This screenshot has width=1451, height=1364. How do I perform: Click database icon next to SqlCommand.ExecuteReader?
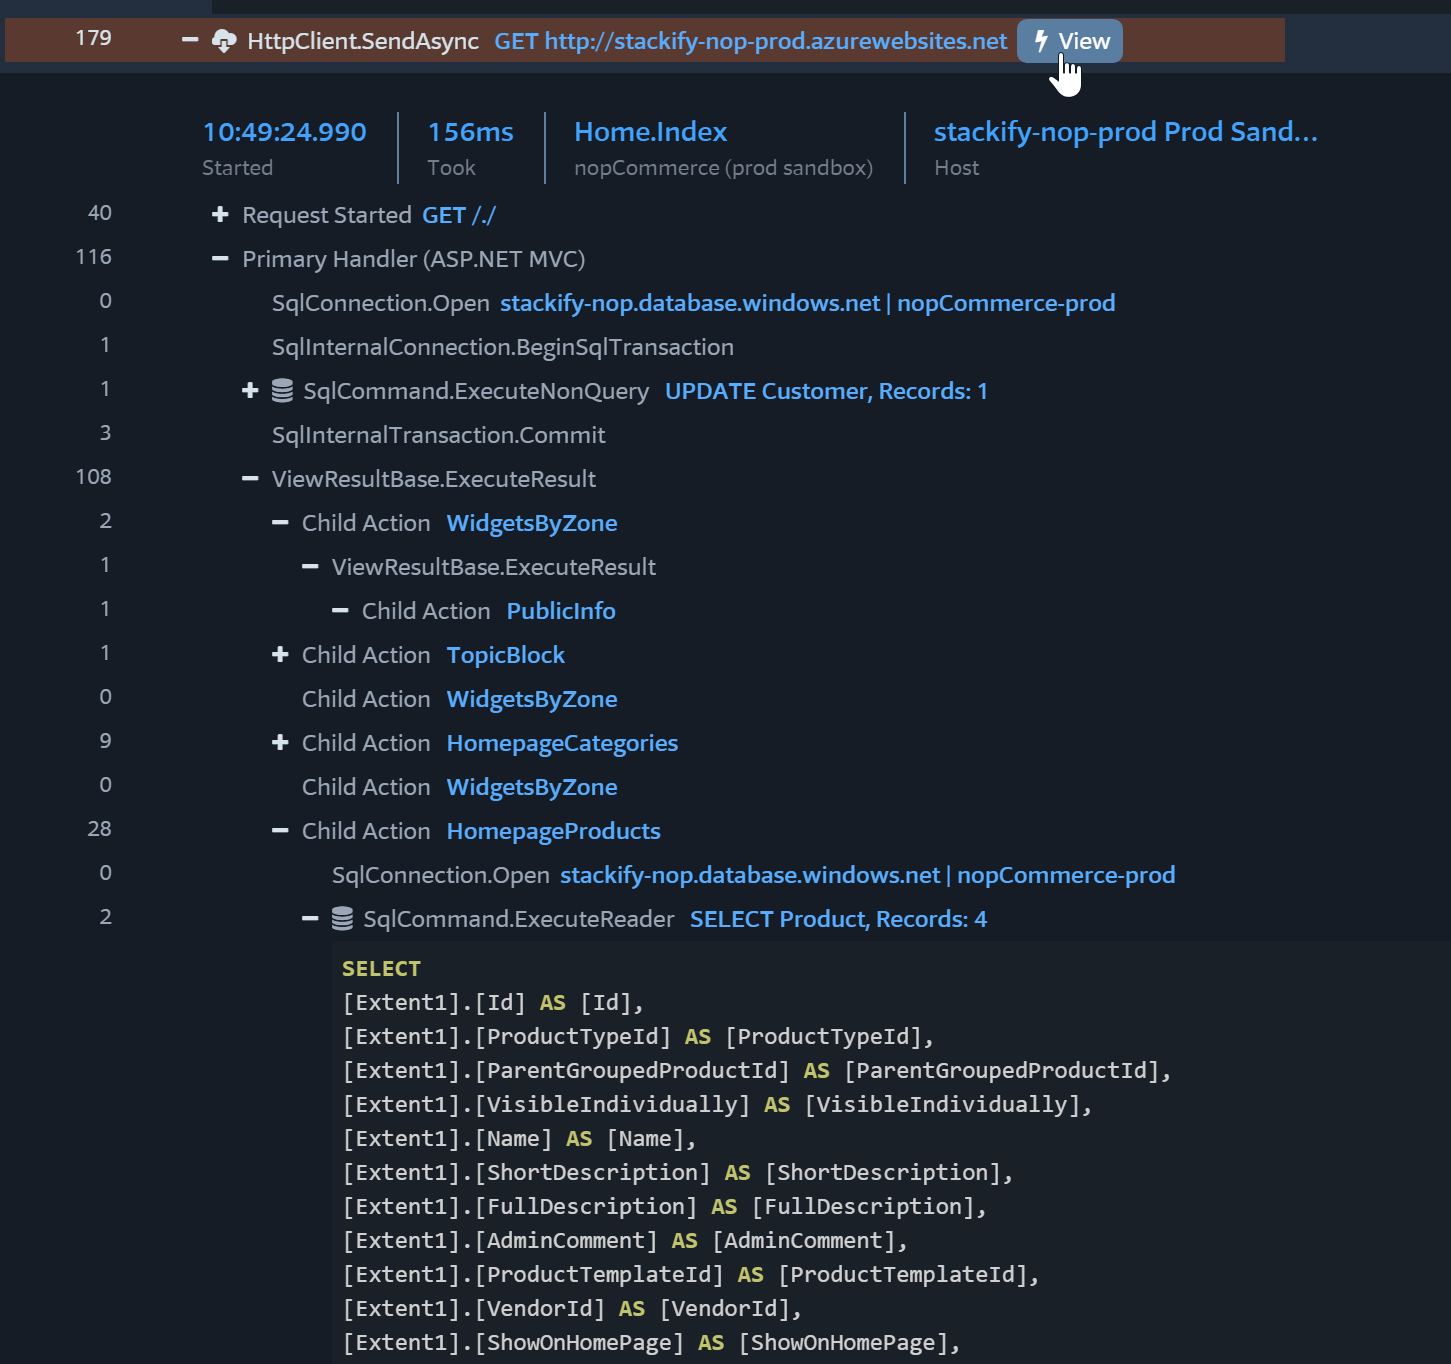click(342, 919)
